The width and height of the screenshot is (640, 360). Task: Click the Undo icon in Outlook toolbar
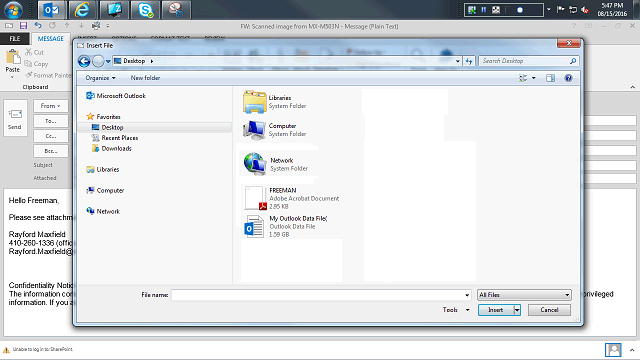[x=38, y=26]
